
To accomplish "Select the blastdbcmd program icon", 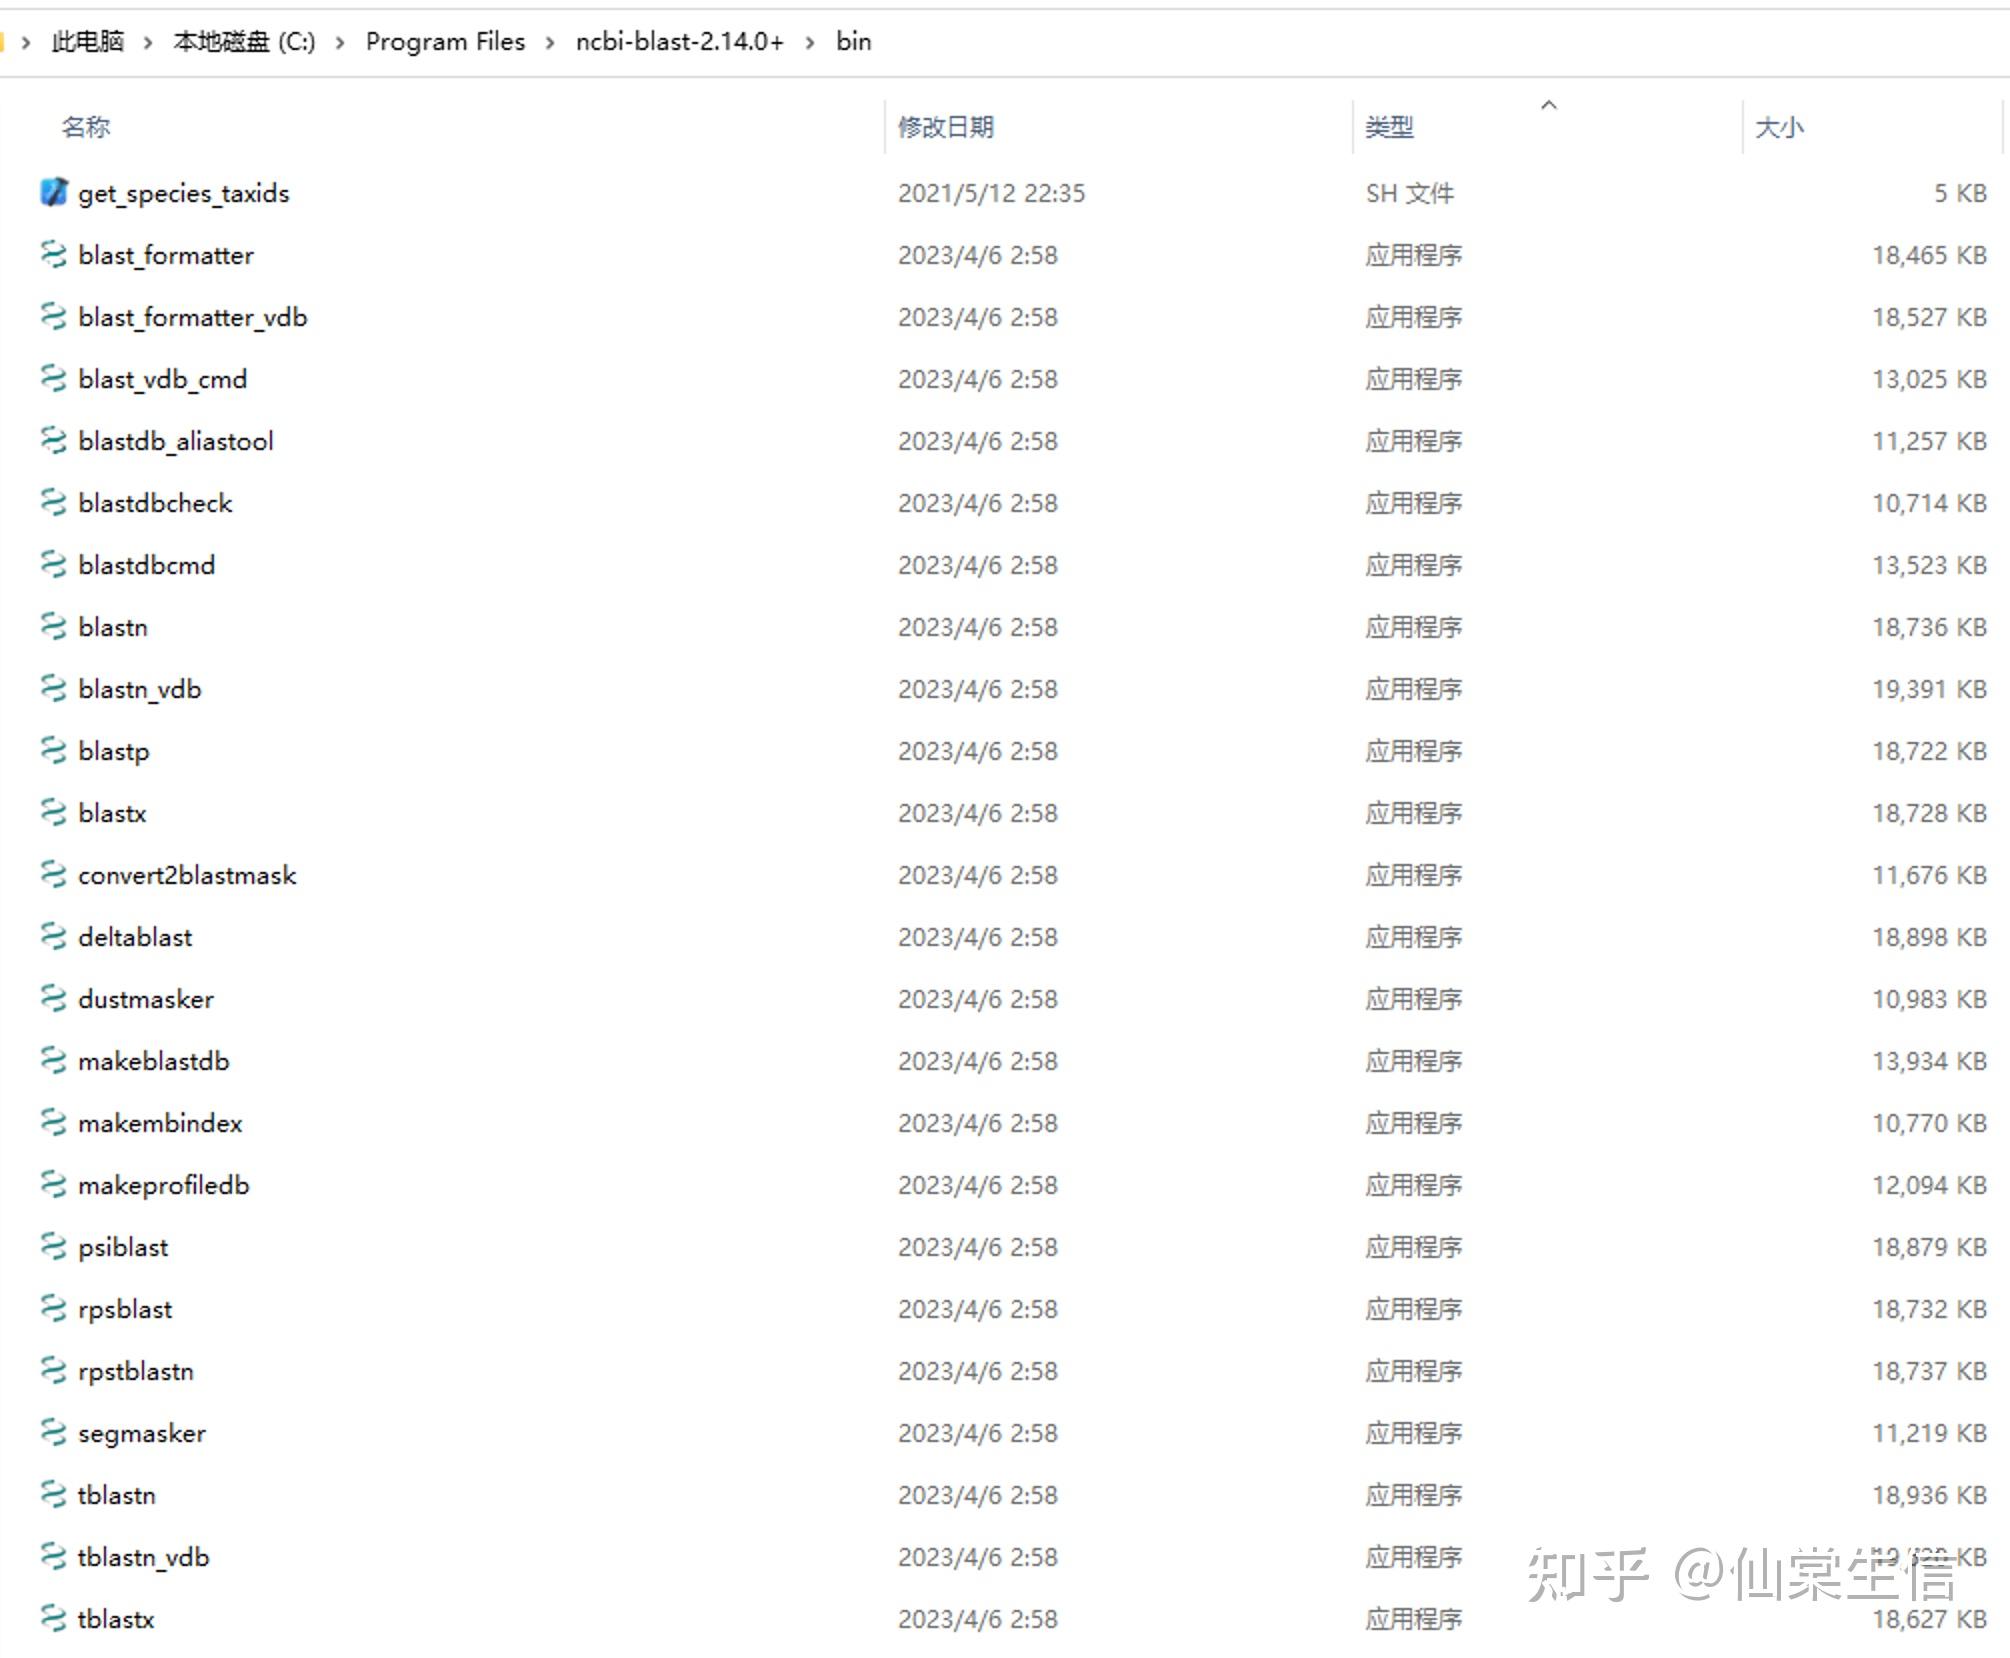I will pyautogui.click(x=53, y=564).
